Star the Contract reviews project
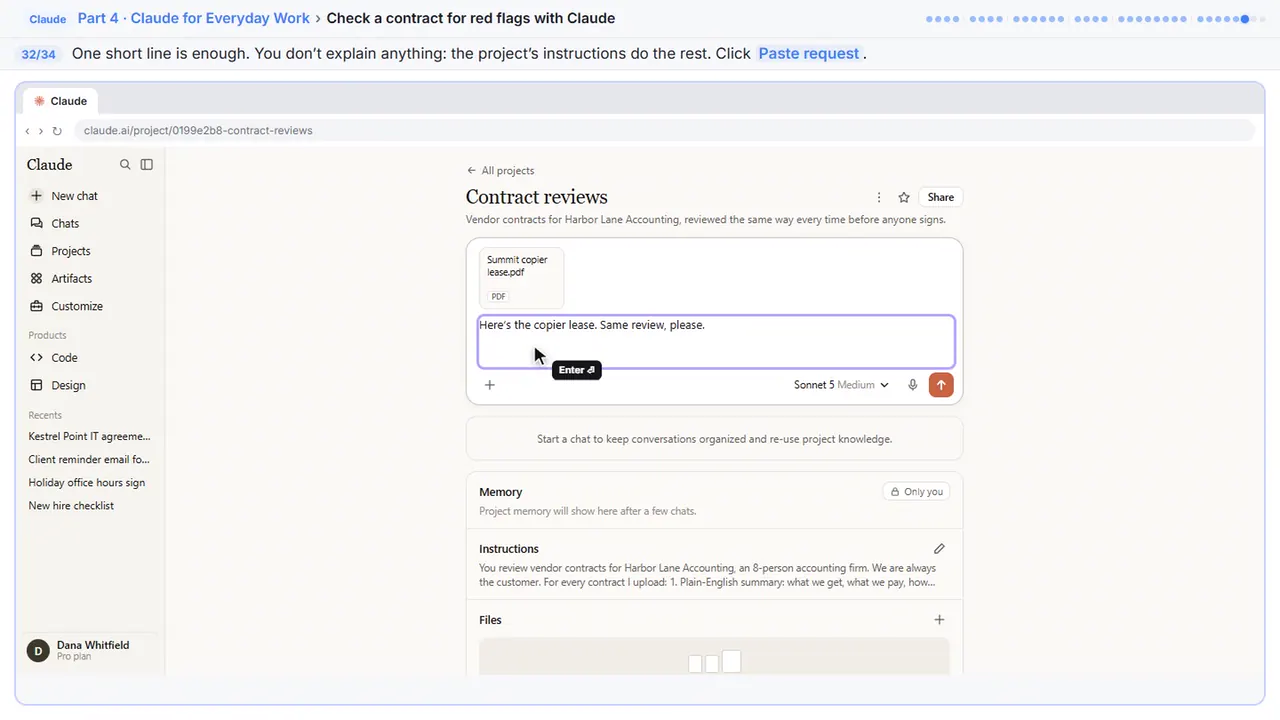The height and width of the screenshot is (720, 1280). point(904,198)
